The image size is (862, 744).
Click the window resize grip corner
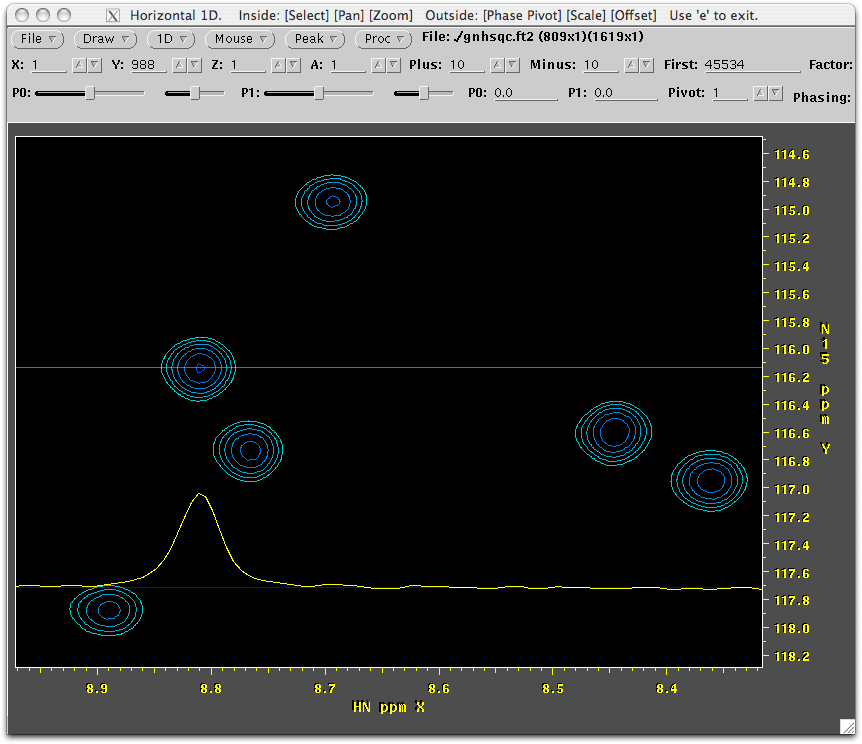pyautogui.click(x=848, y=727)
